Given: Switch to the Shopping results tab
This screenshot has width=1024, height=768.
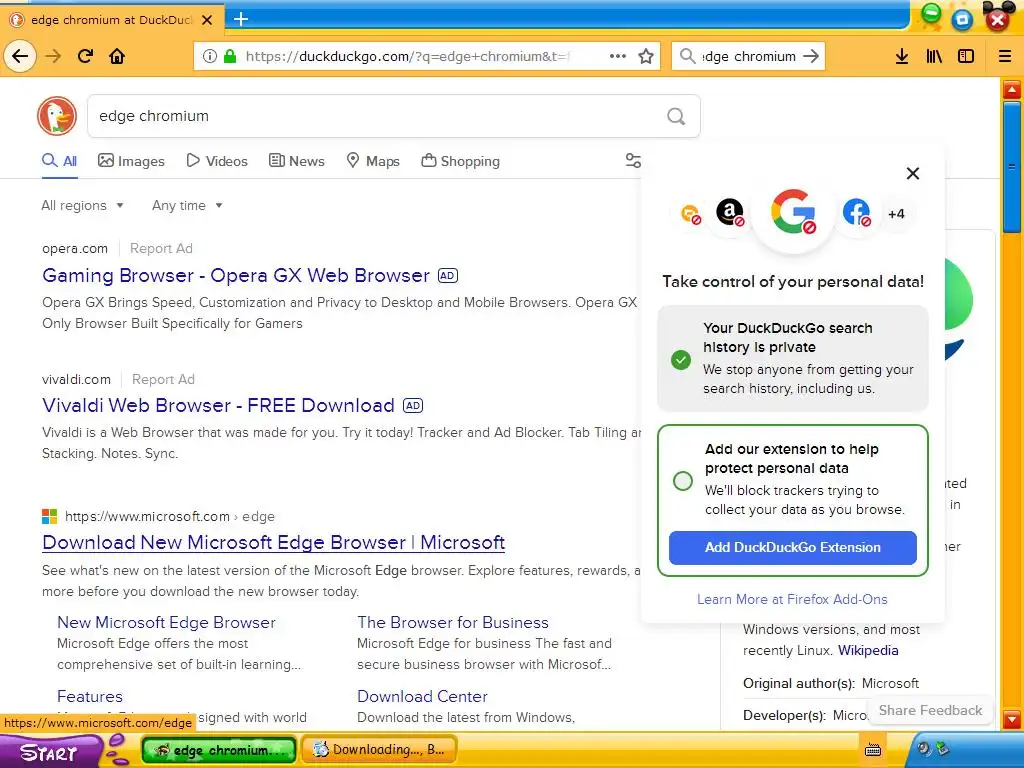Looking at the screenshot, I should [460, 161].
